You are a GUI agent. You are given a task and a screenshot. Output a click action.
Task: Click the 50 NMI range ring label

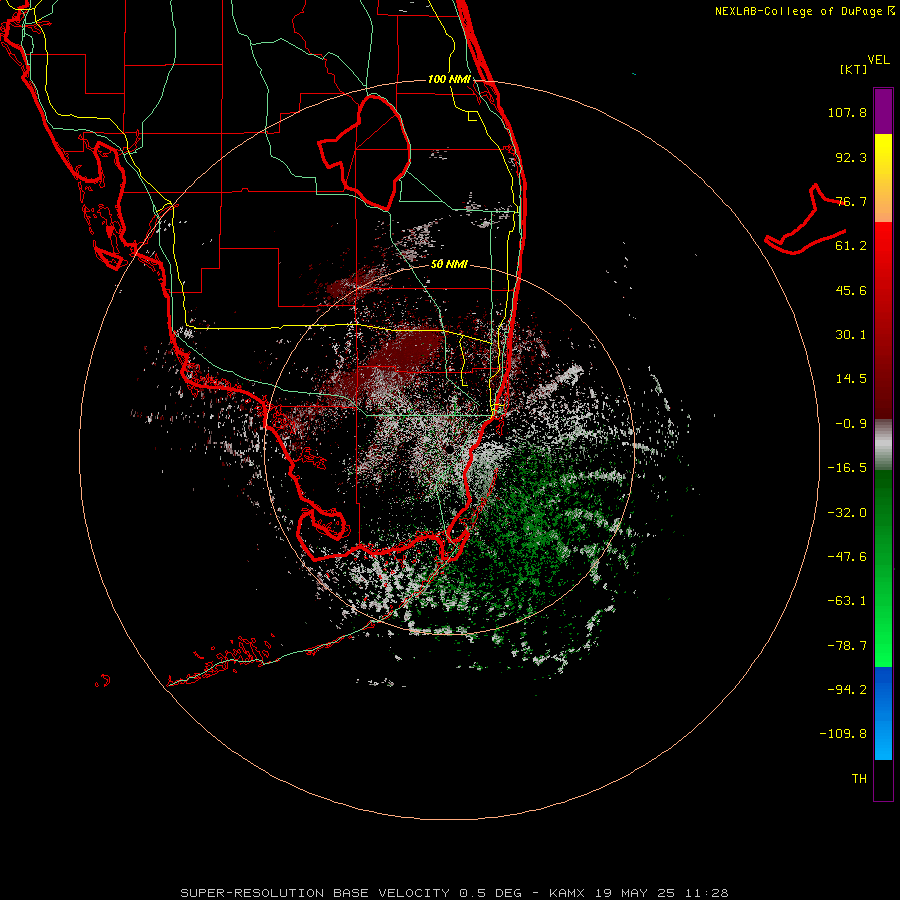point(449,264)
